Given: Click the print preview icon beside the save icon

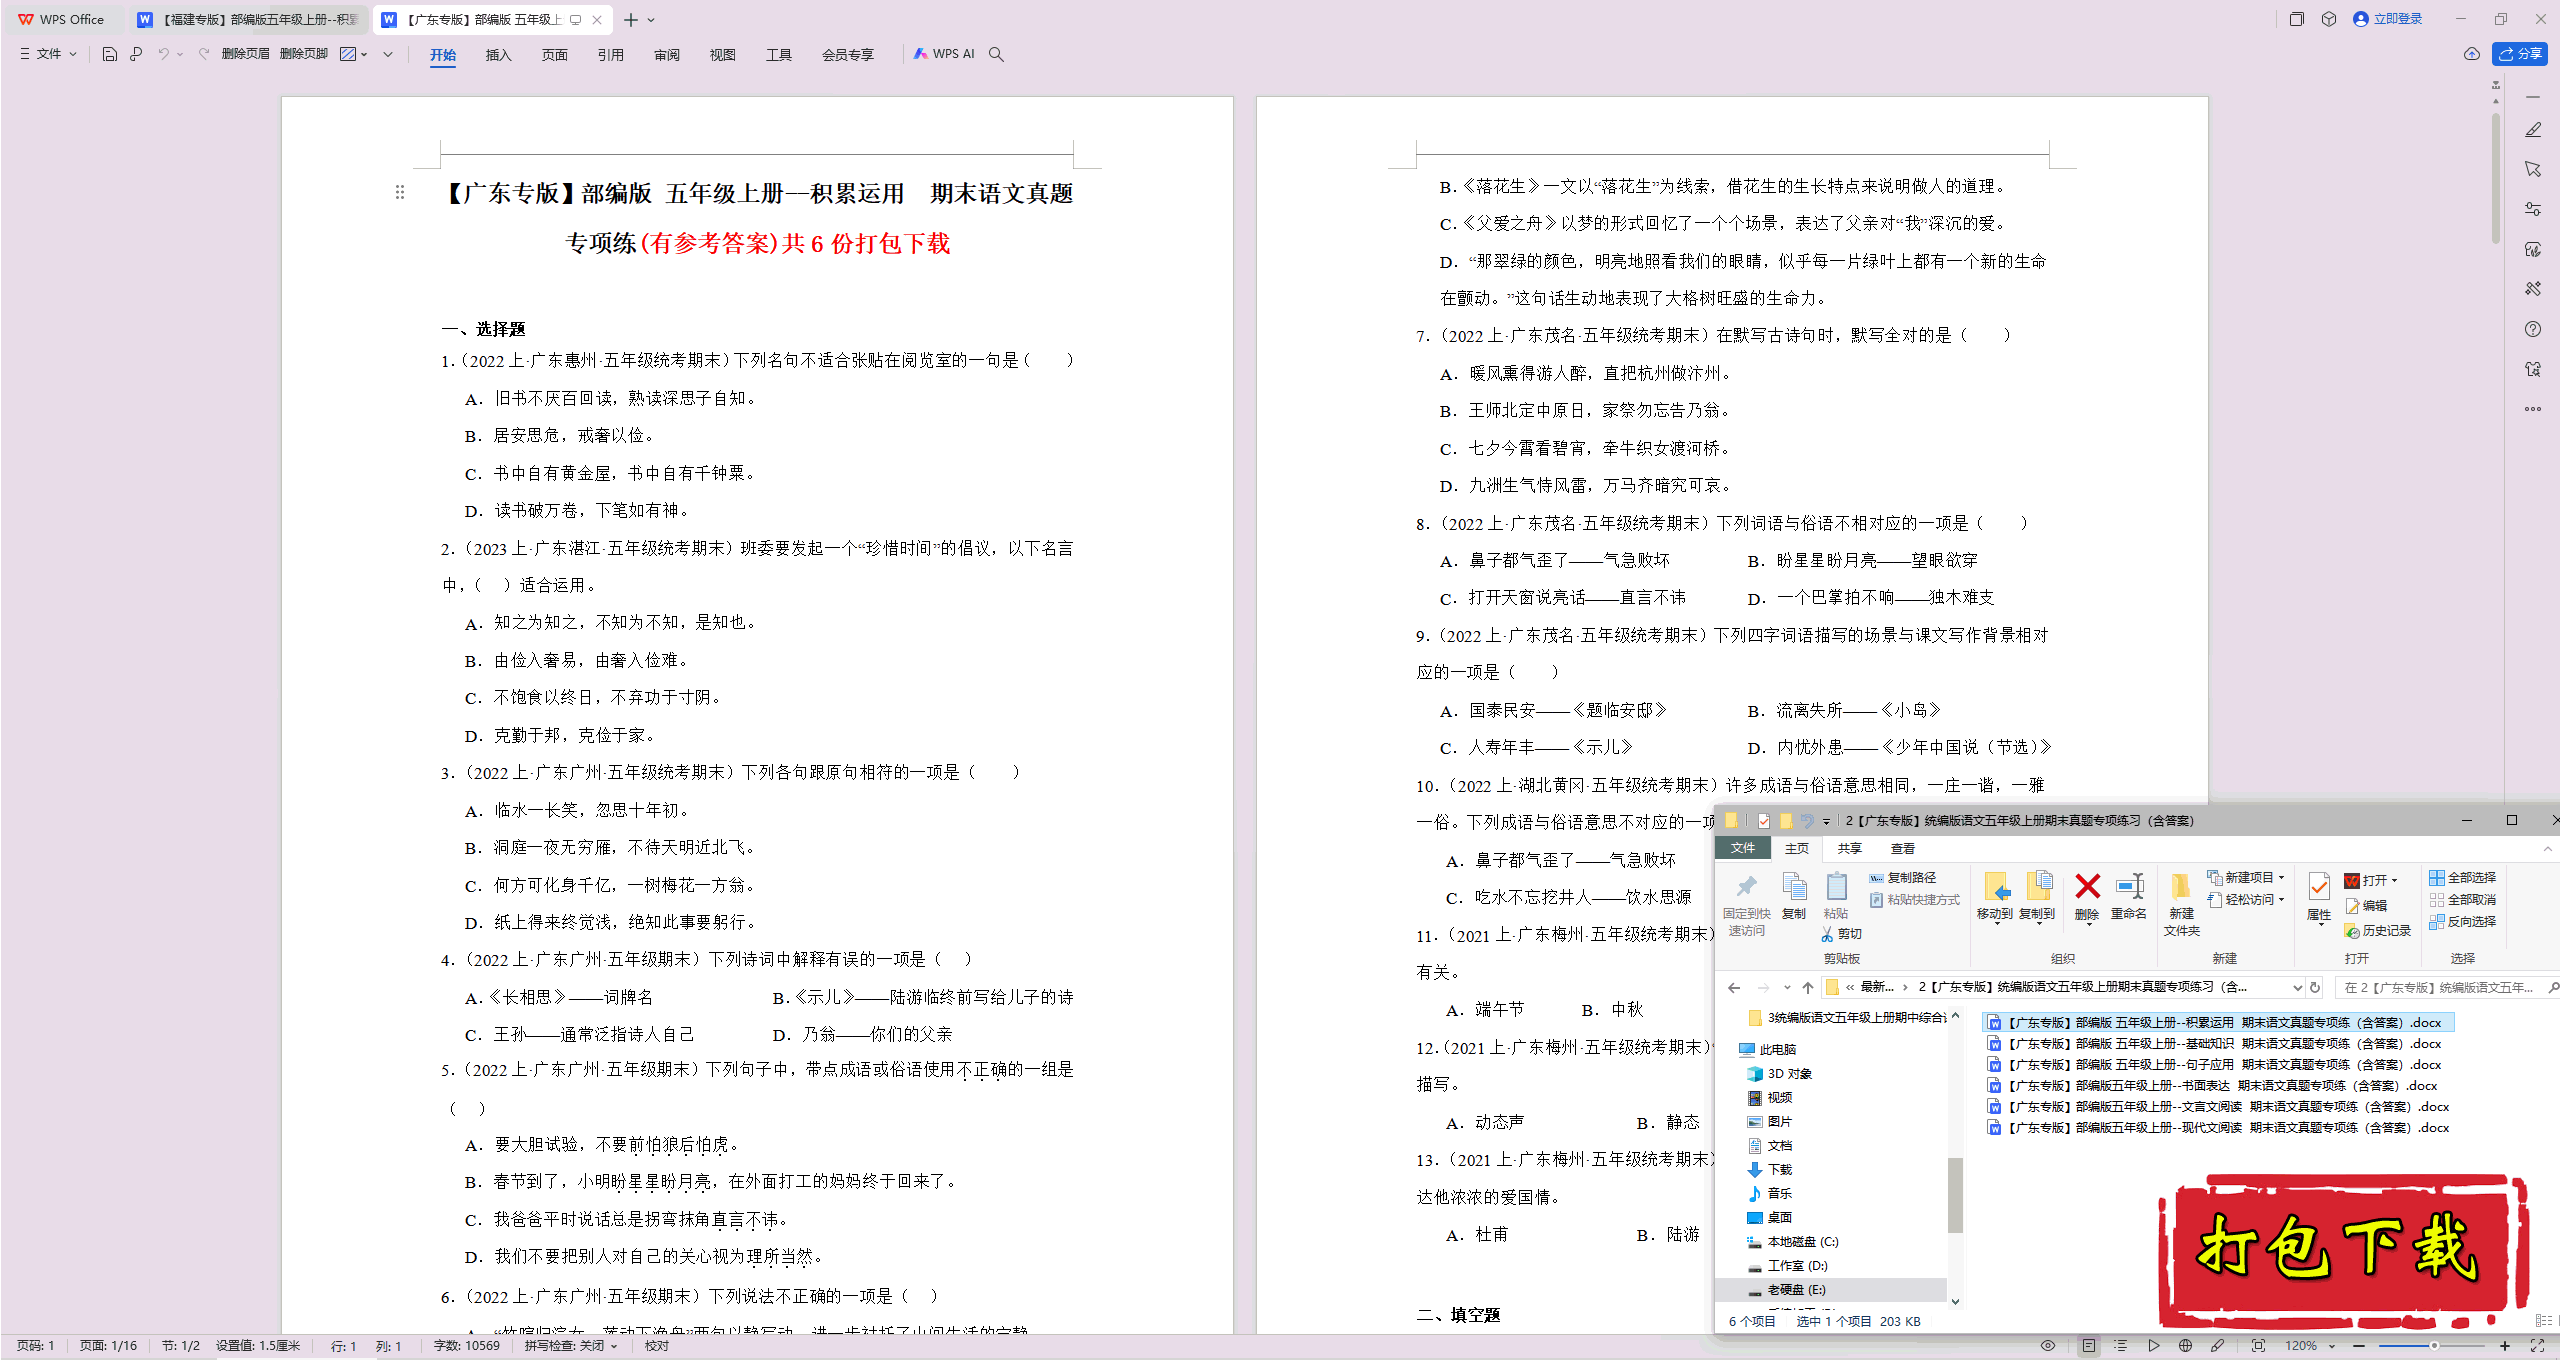Looking at the screenshot, I should coord(136,54).
